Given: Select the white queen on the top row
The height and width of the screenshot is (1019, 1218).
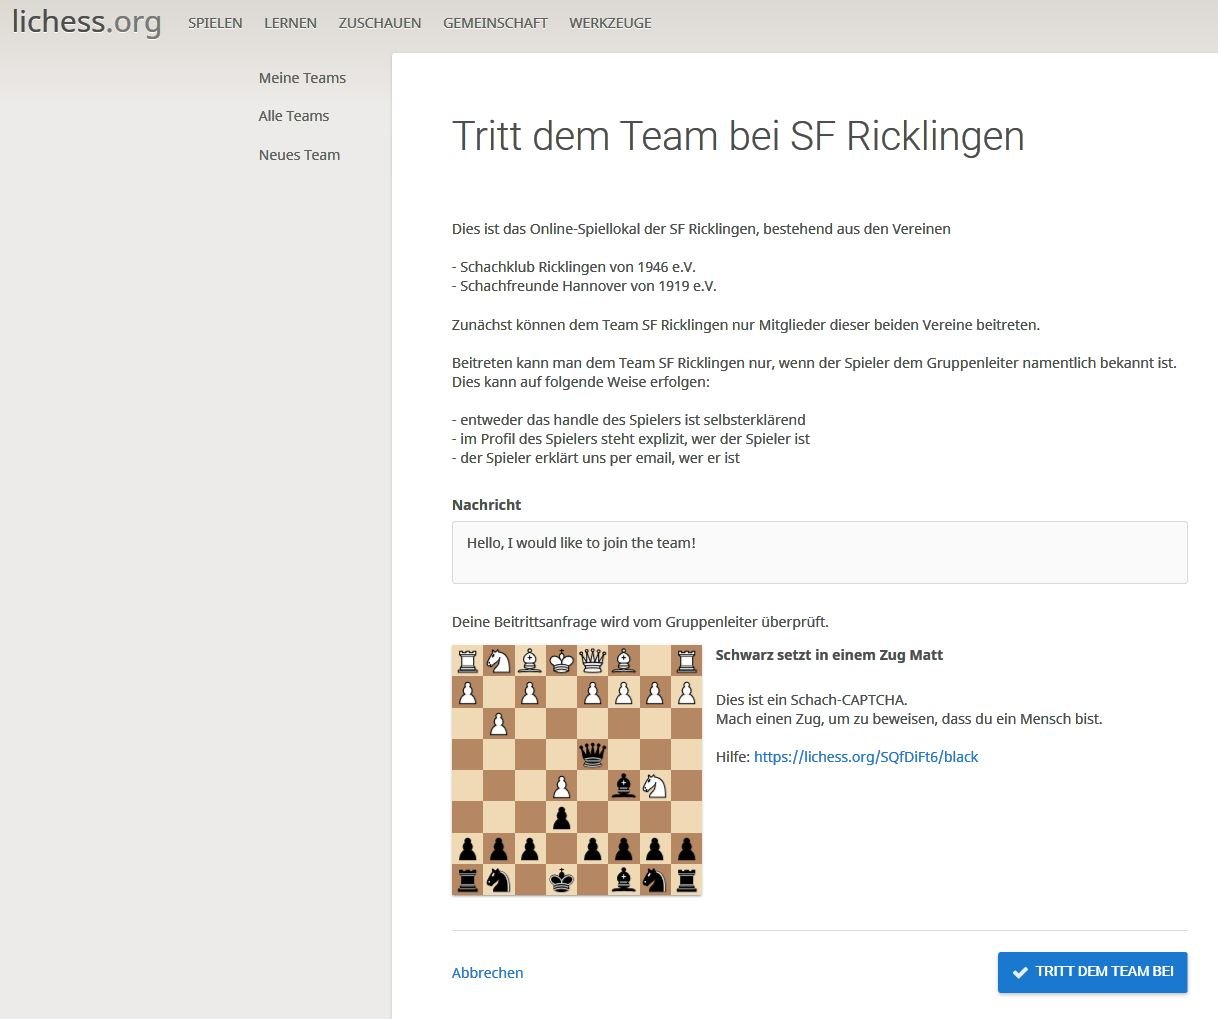Looking at the screenshot, I should [x=593, y=660].
